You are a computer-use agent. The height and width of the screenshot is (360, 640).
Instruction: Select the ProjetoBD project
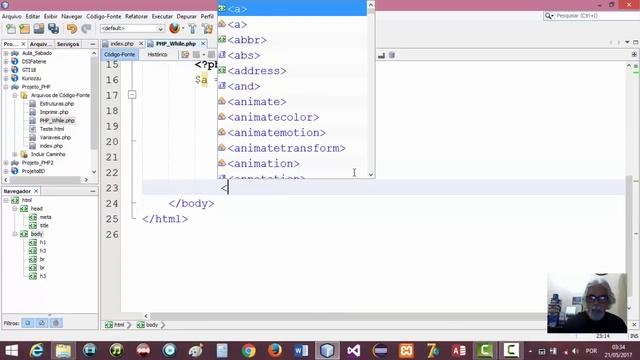pyautogui.click(x=33, y=171)
